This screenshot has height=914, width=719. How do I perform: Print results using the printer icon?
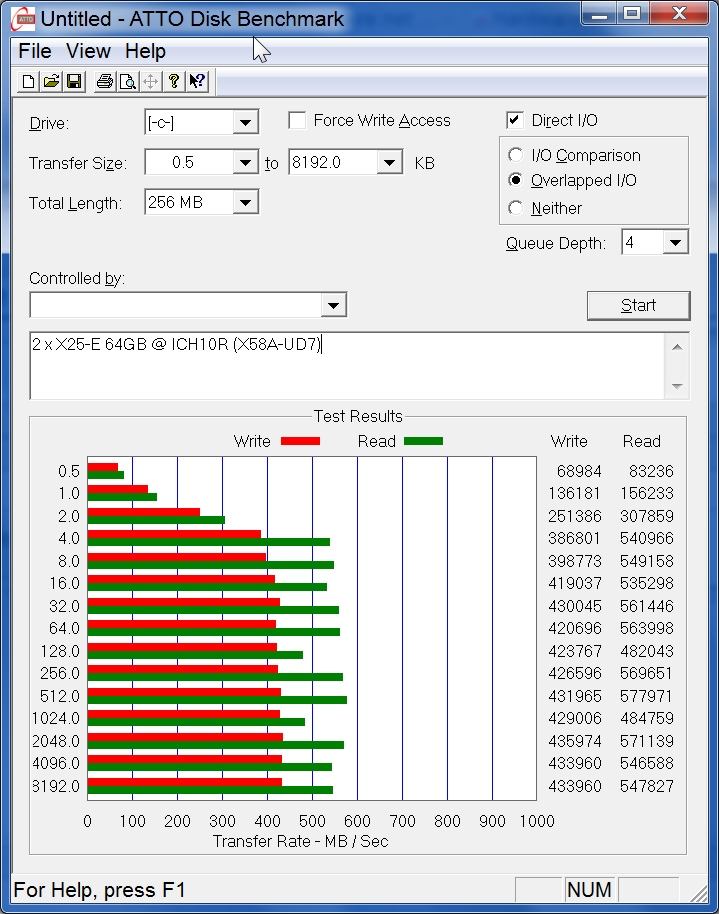point(104,81)
